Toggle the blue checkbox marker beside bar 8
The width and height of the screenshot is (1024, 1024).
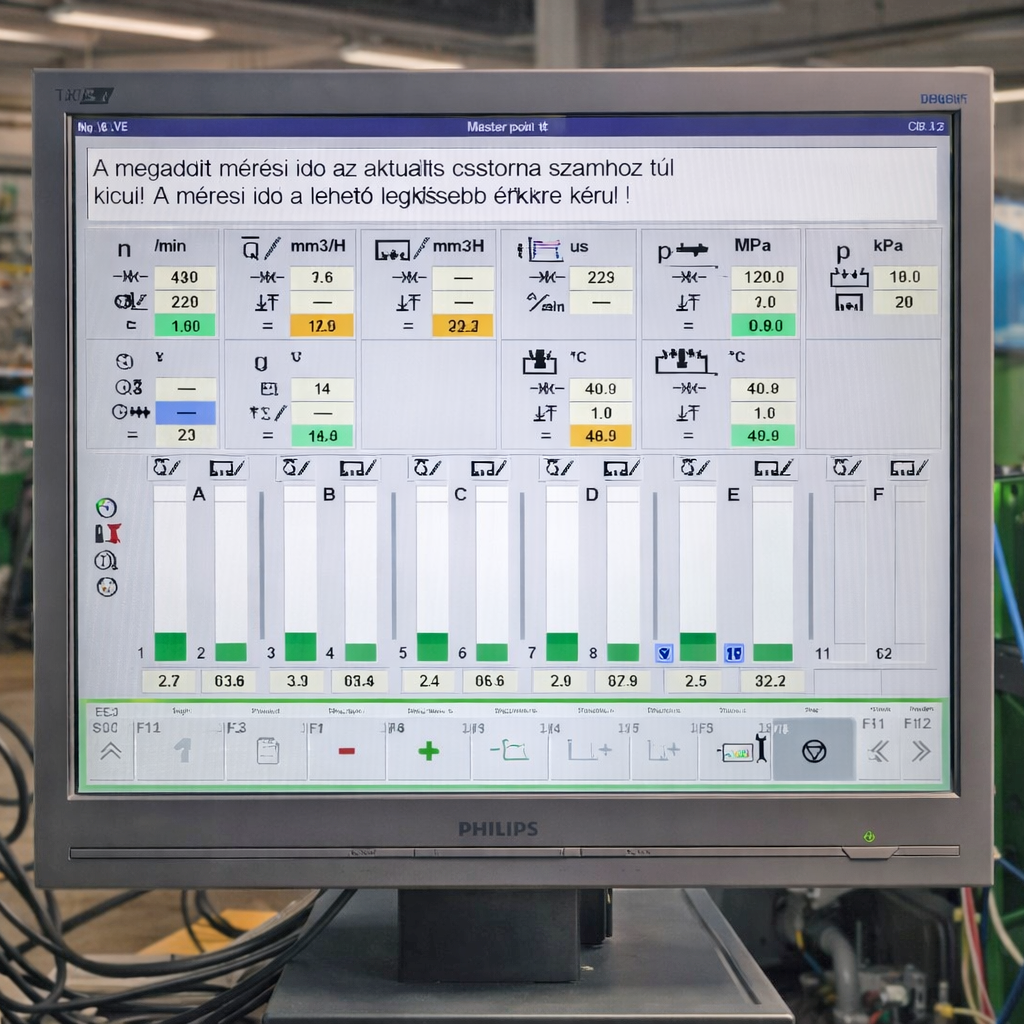click(663, 653)
